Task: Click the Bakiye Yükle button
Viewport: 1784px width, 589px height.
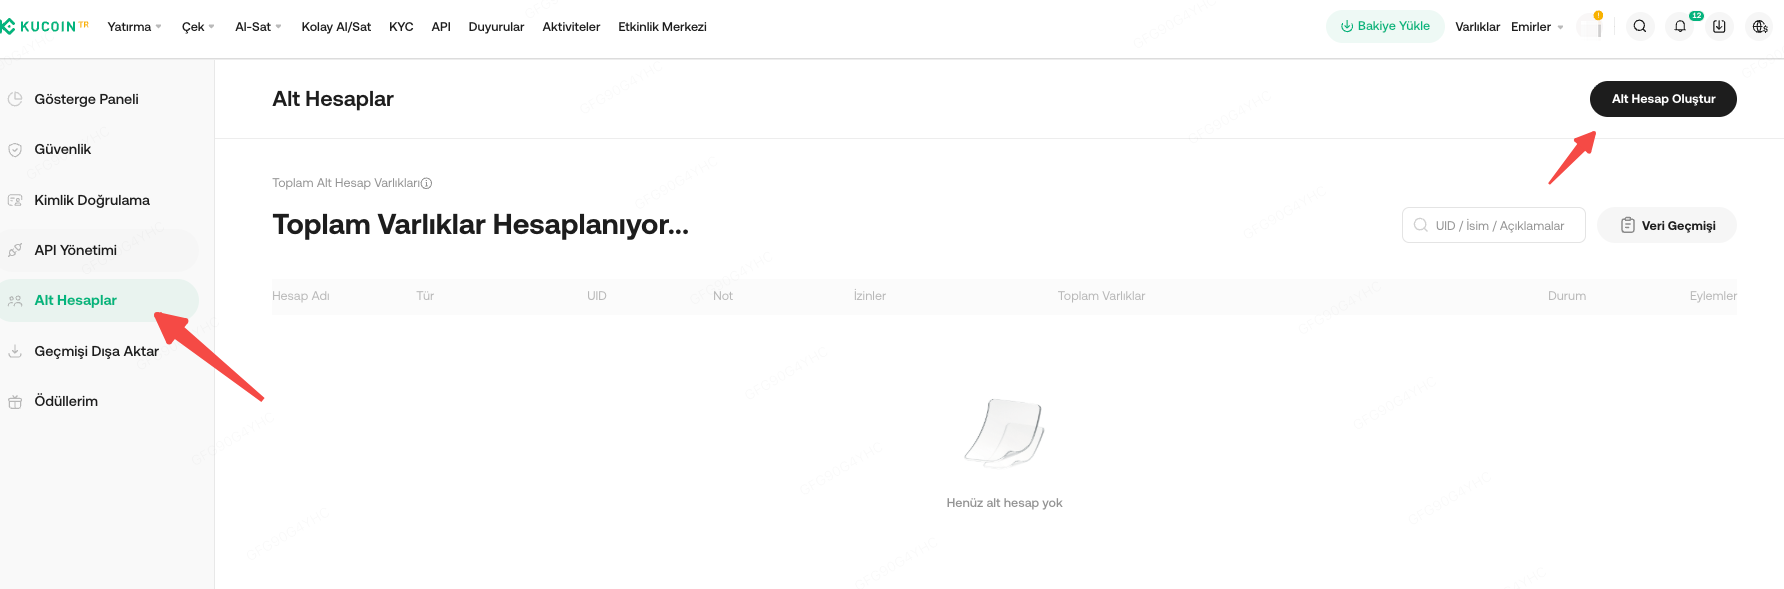Action: click(1385, 26)
